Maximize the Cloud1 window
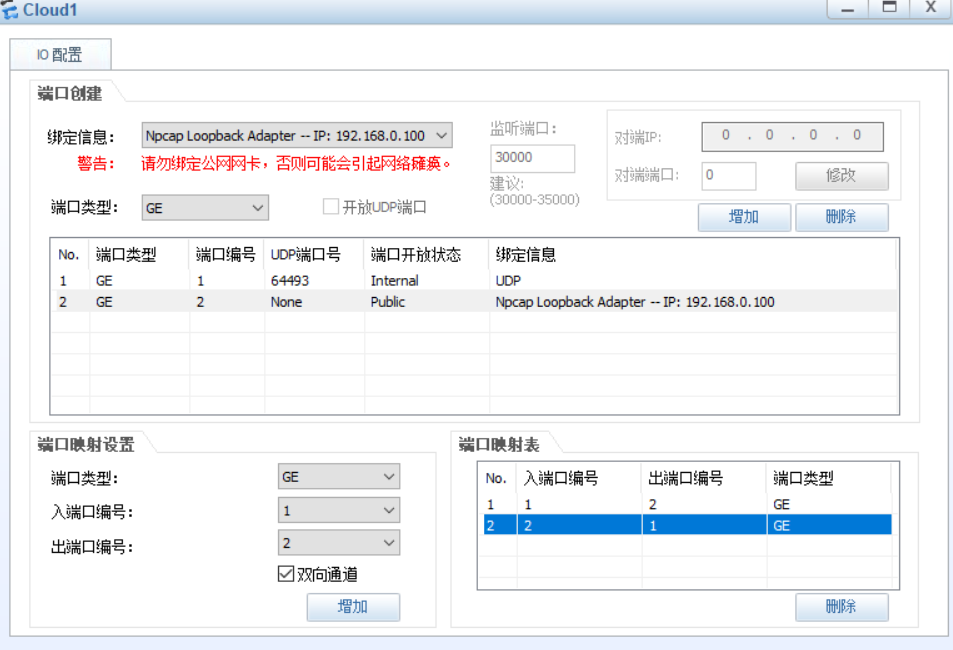953x650 pixels. click(x=889, y=9)
